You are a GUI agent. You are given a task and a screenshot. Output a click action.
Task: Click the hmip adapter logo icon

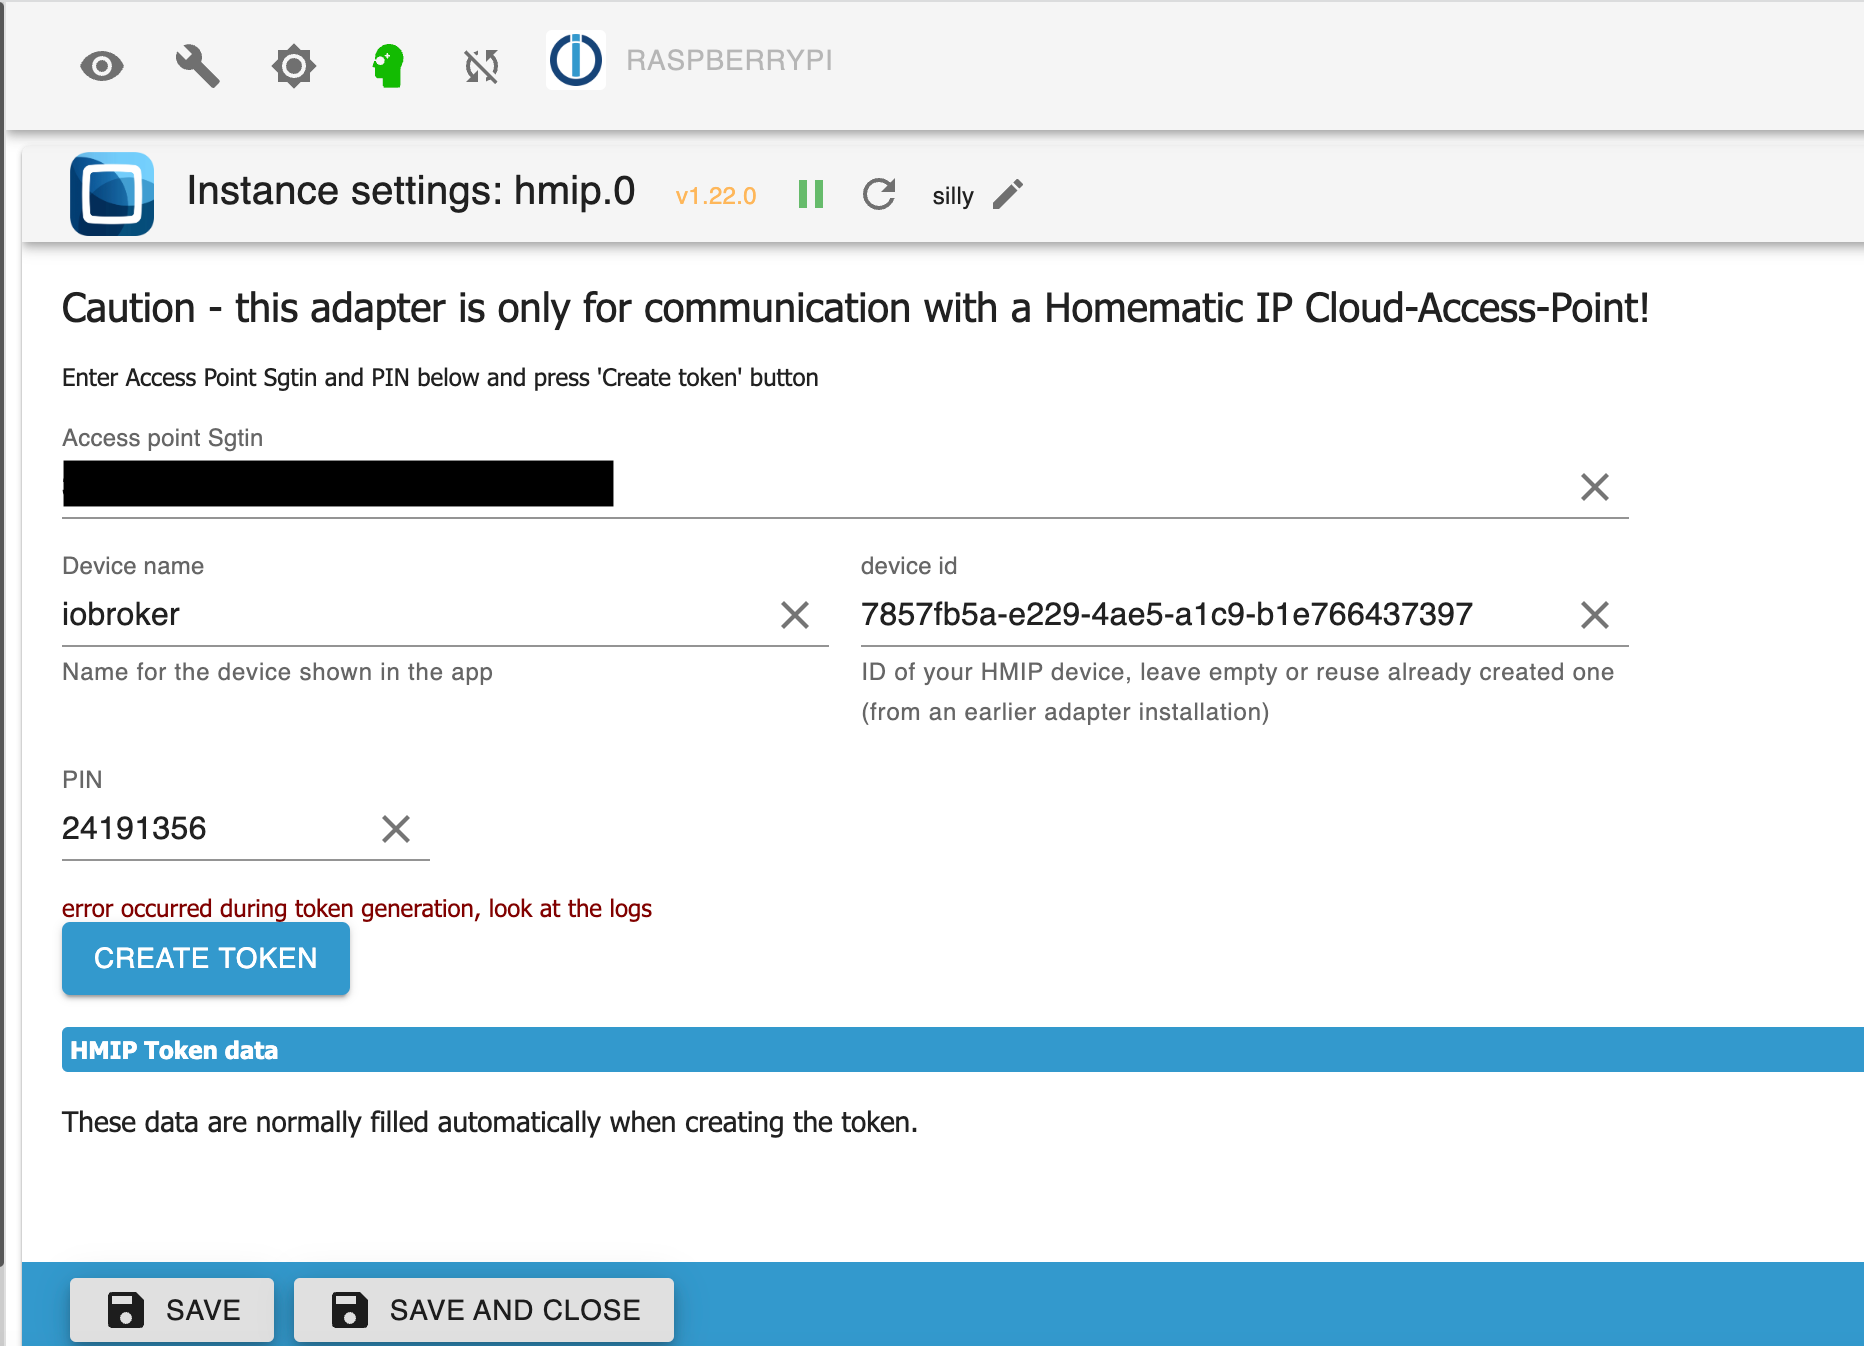(x=112, y=194)
